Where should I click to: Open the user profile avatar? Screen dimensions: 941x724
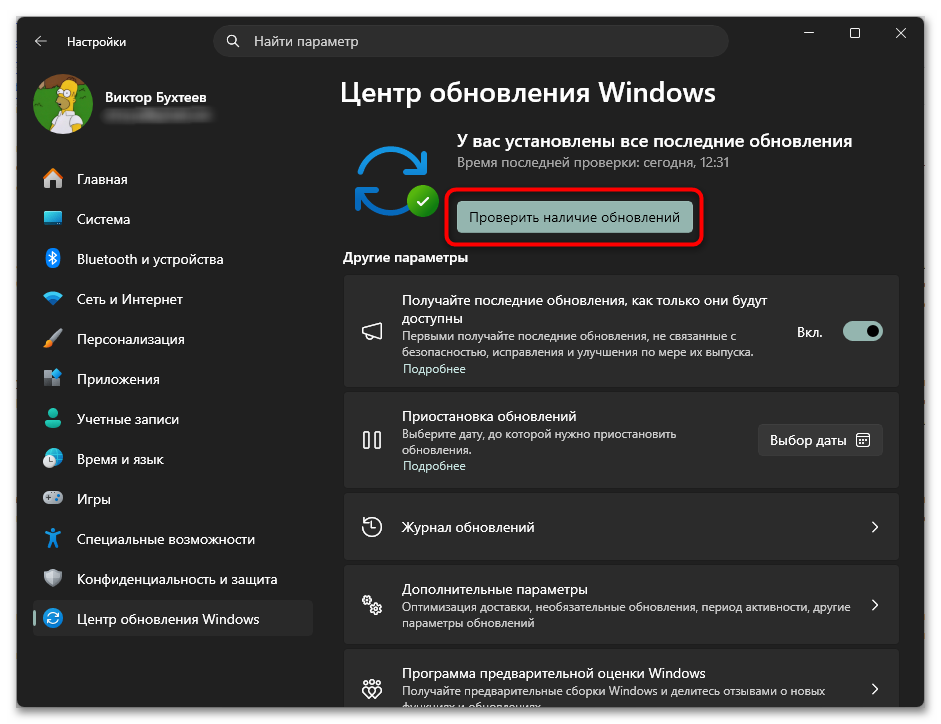pos(63,104)
